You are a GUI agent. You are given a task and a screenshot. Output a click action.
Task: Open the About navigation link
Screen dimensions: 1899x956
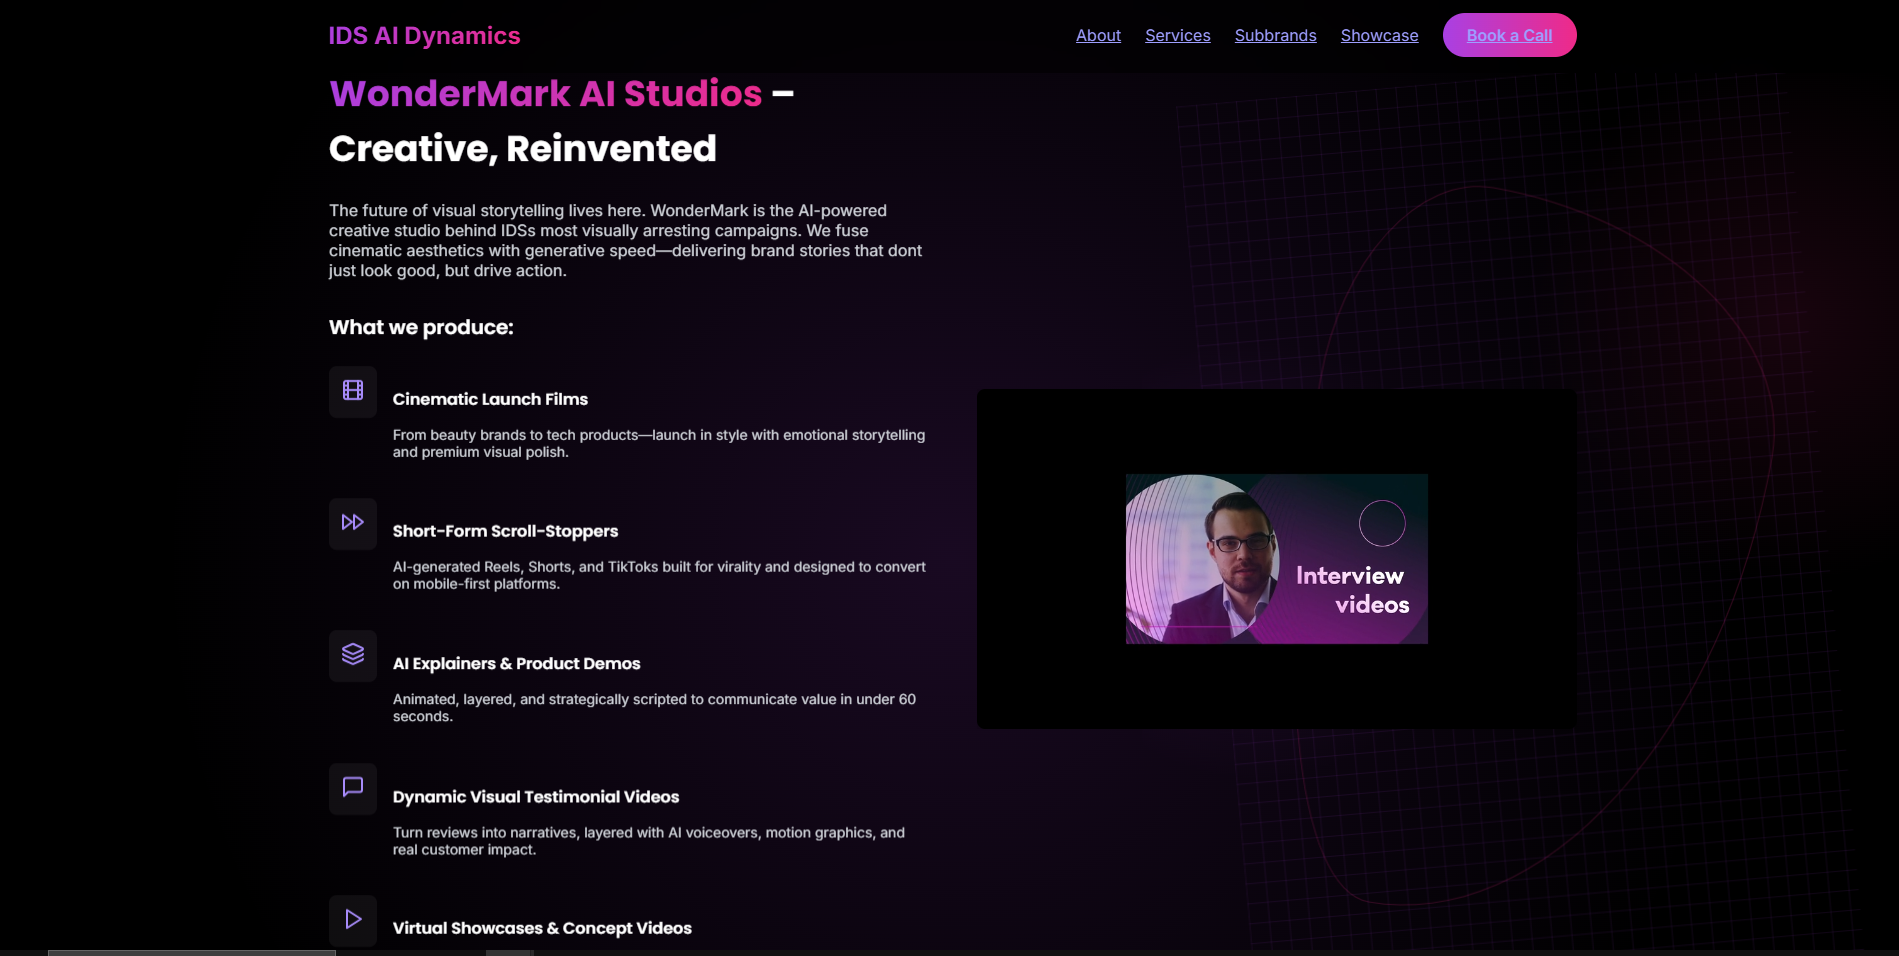click(1098, 36)
